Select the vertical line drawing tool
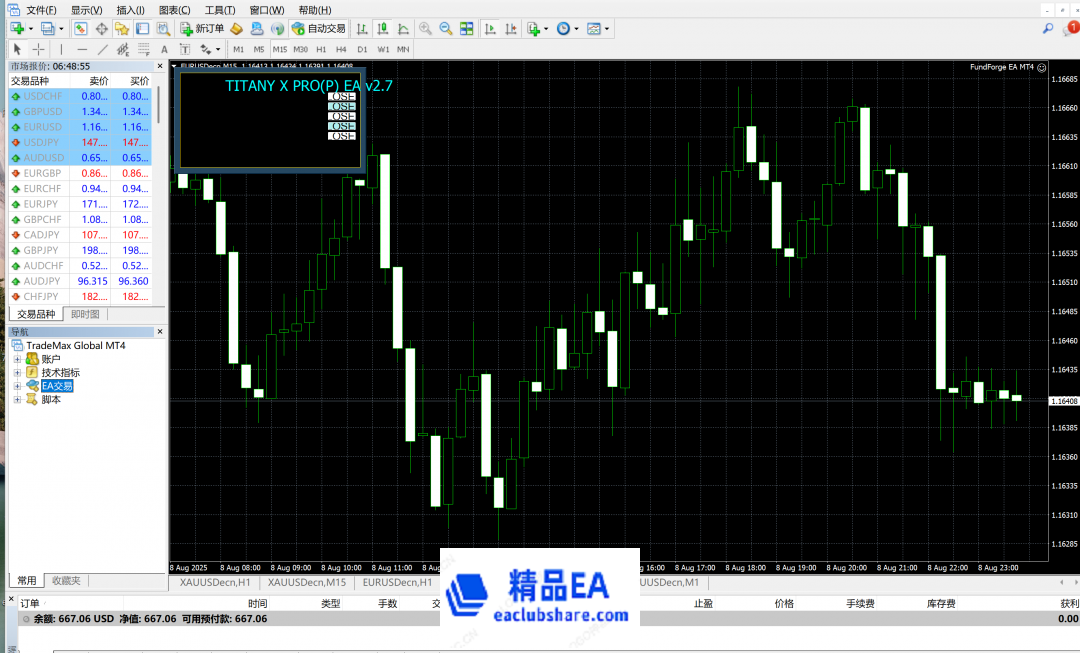Screen dimensions: 1080x653 [x=61, y=49]
